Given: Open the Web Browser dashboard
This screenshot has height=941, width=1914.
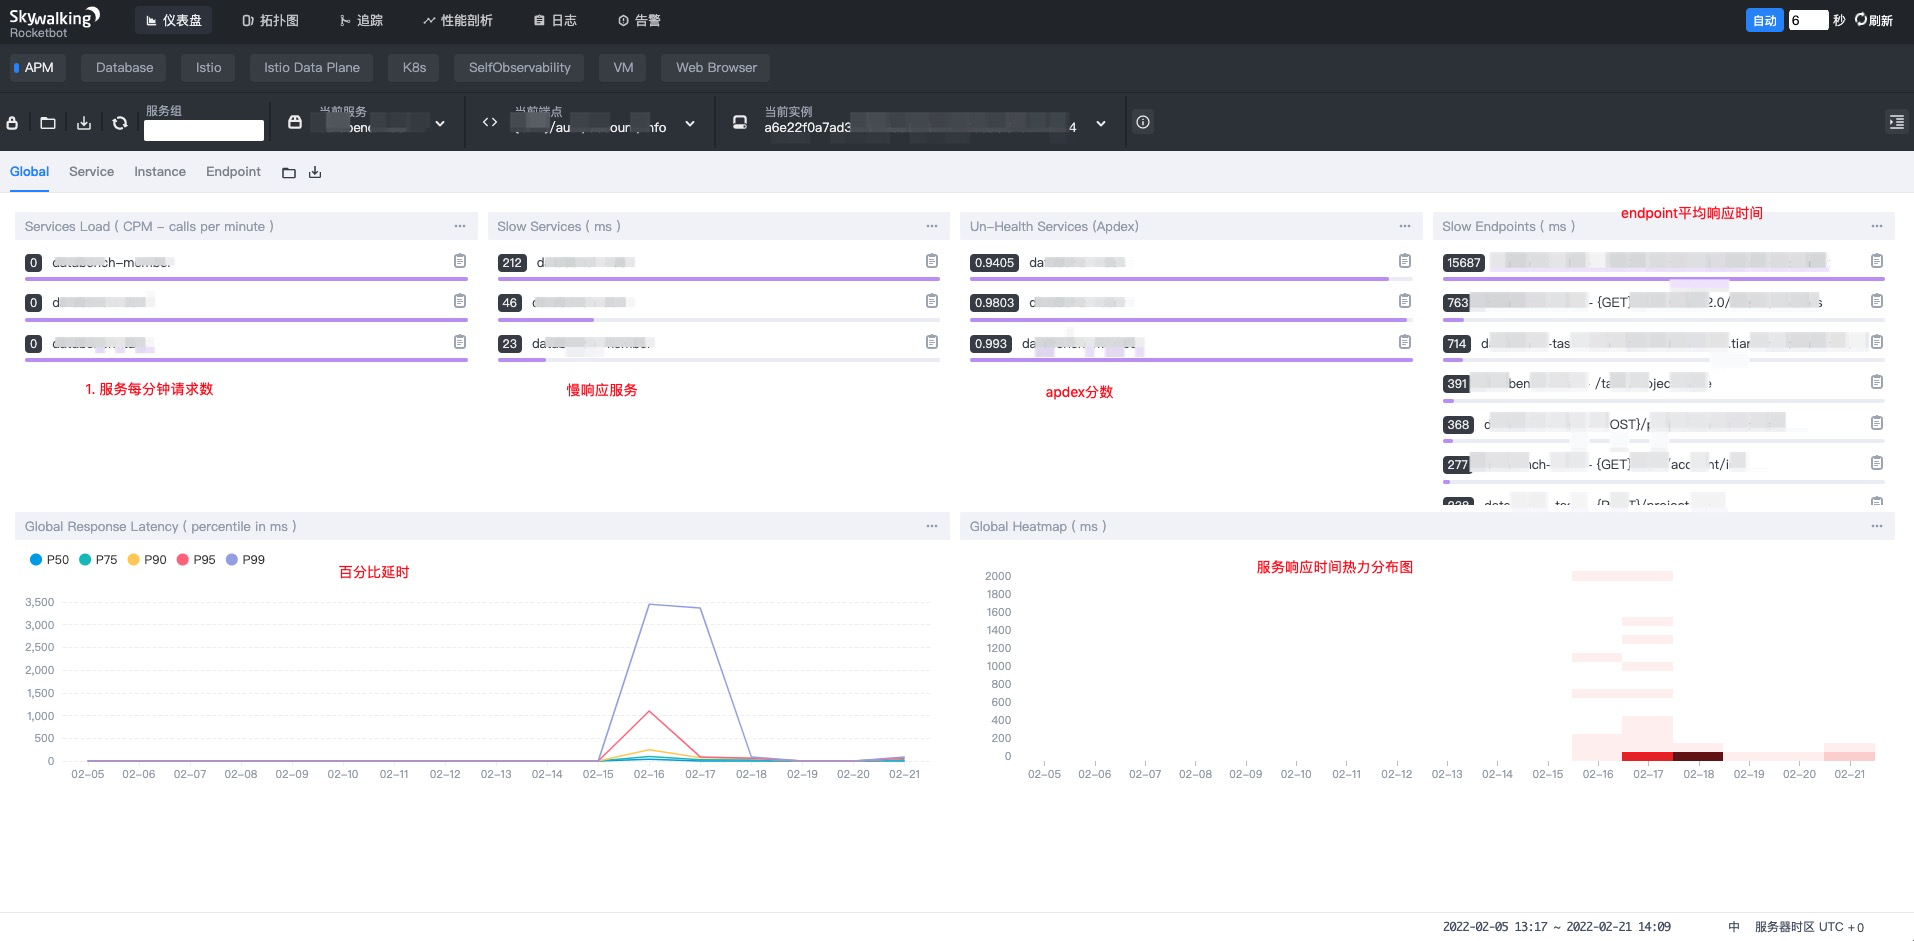Looking at the screenshot, I should [x=716, y=67].
